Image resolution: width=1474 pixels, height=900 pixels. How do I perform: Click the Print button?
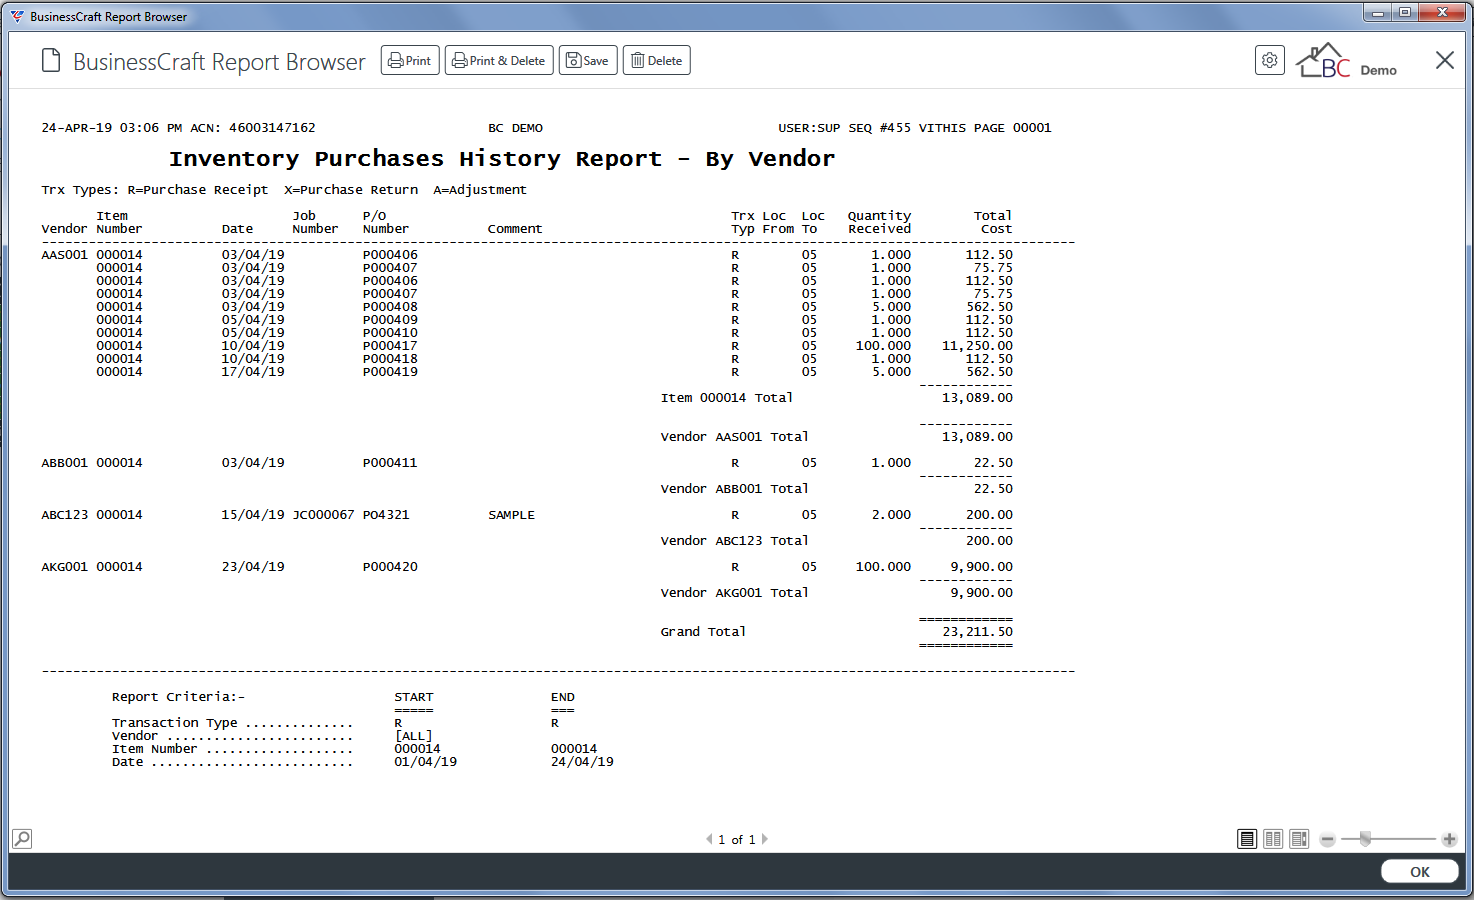point(410,60)
